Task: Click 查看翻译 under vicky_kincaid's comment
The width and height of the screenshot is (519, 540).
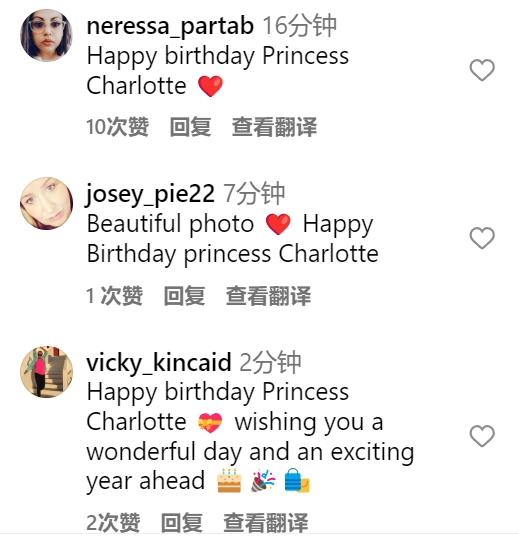Action: [x=266, y=522]
